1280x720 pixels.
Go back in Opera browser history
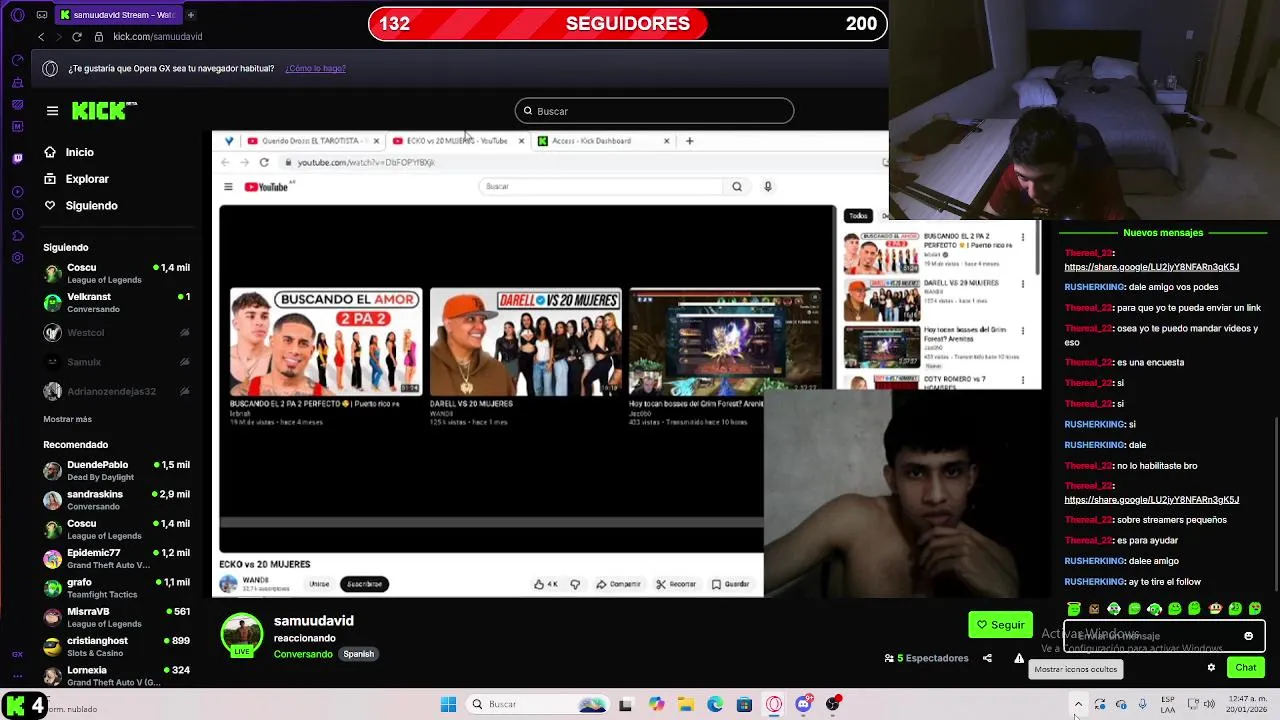41,37
